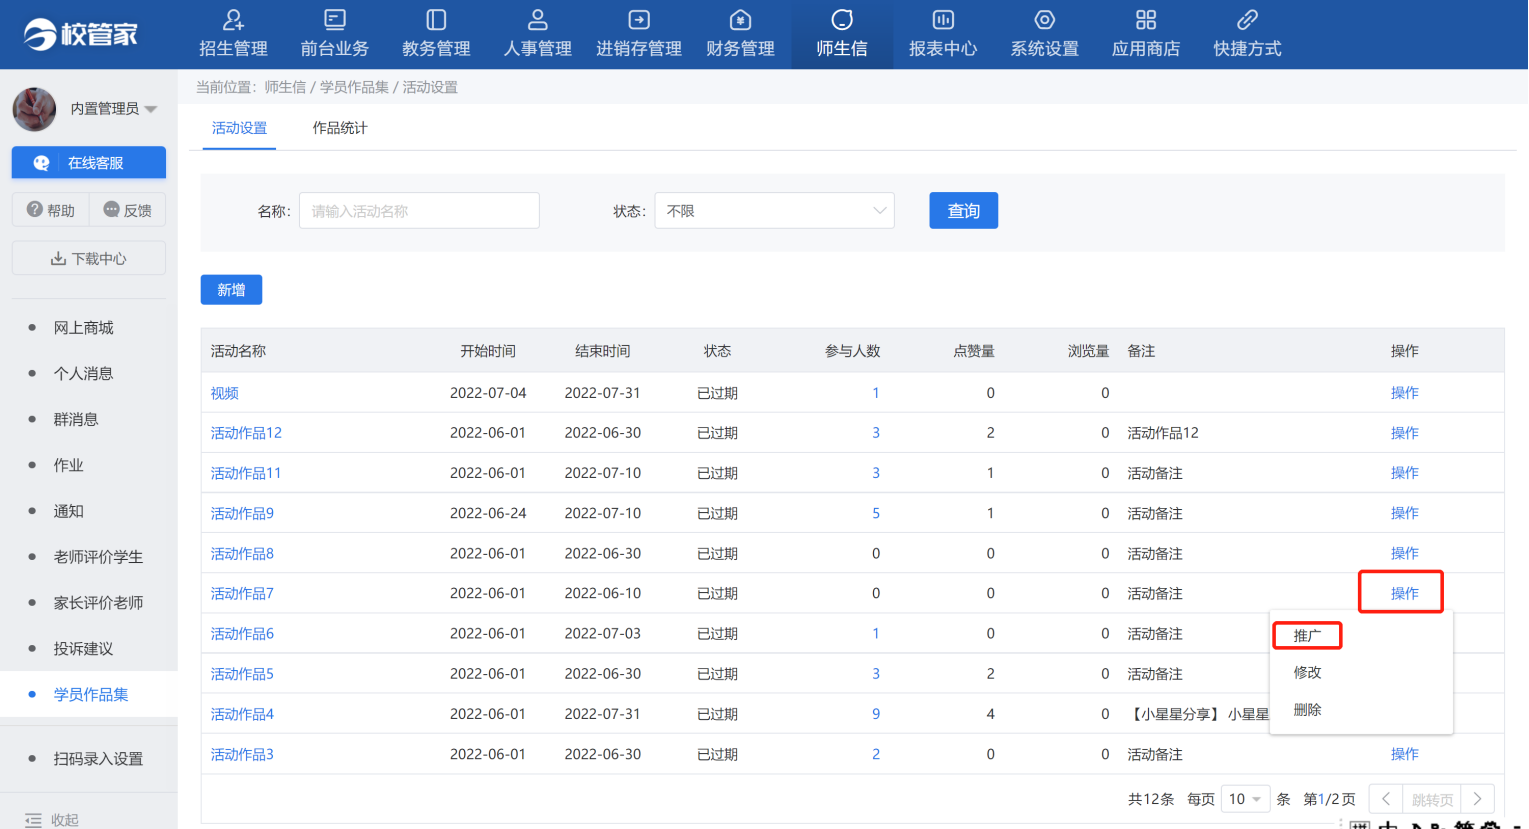The image size is (1529, 829).
Task: Go to next page arrow
Action: [x=1477, y=799]
